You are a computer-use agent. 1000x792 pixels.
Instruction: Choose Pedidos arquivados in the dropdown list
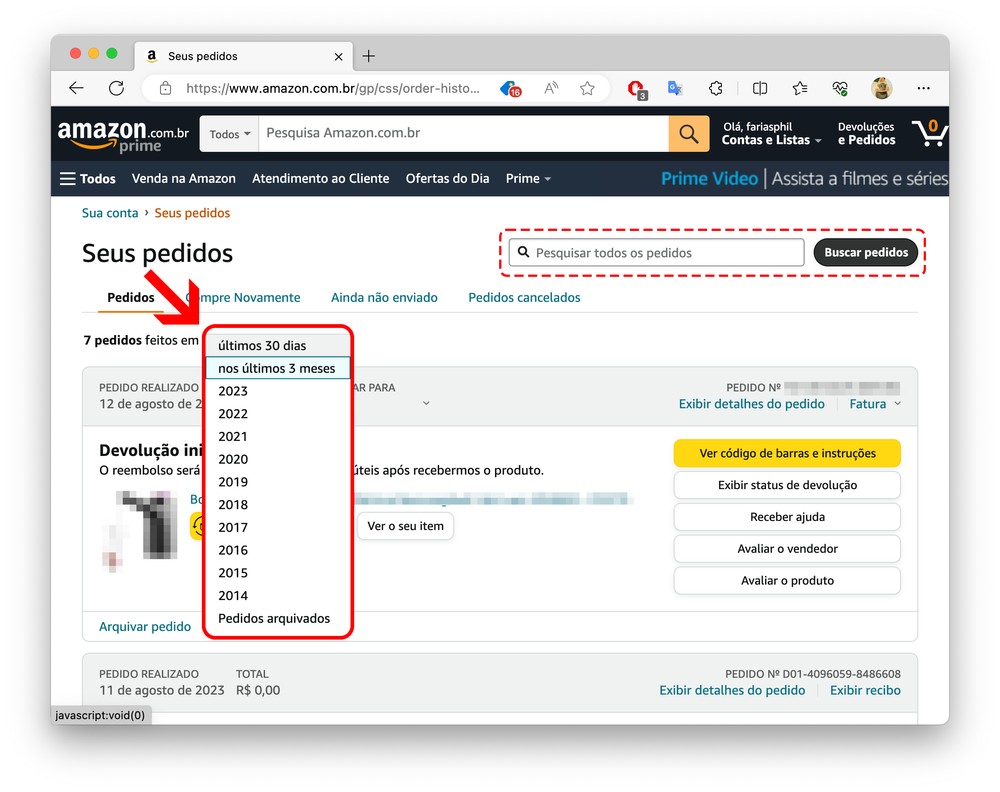[274, 618]
